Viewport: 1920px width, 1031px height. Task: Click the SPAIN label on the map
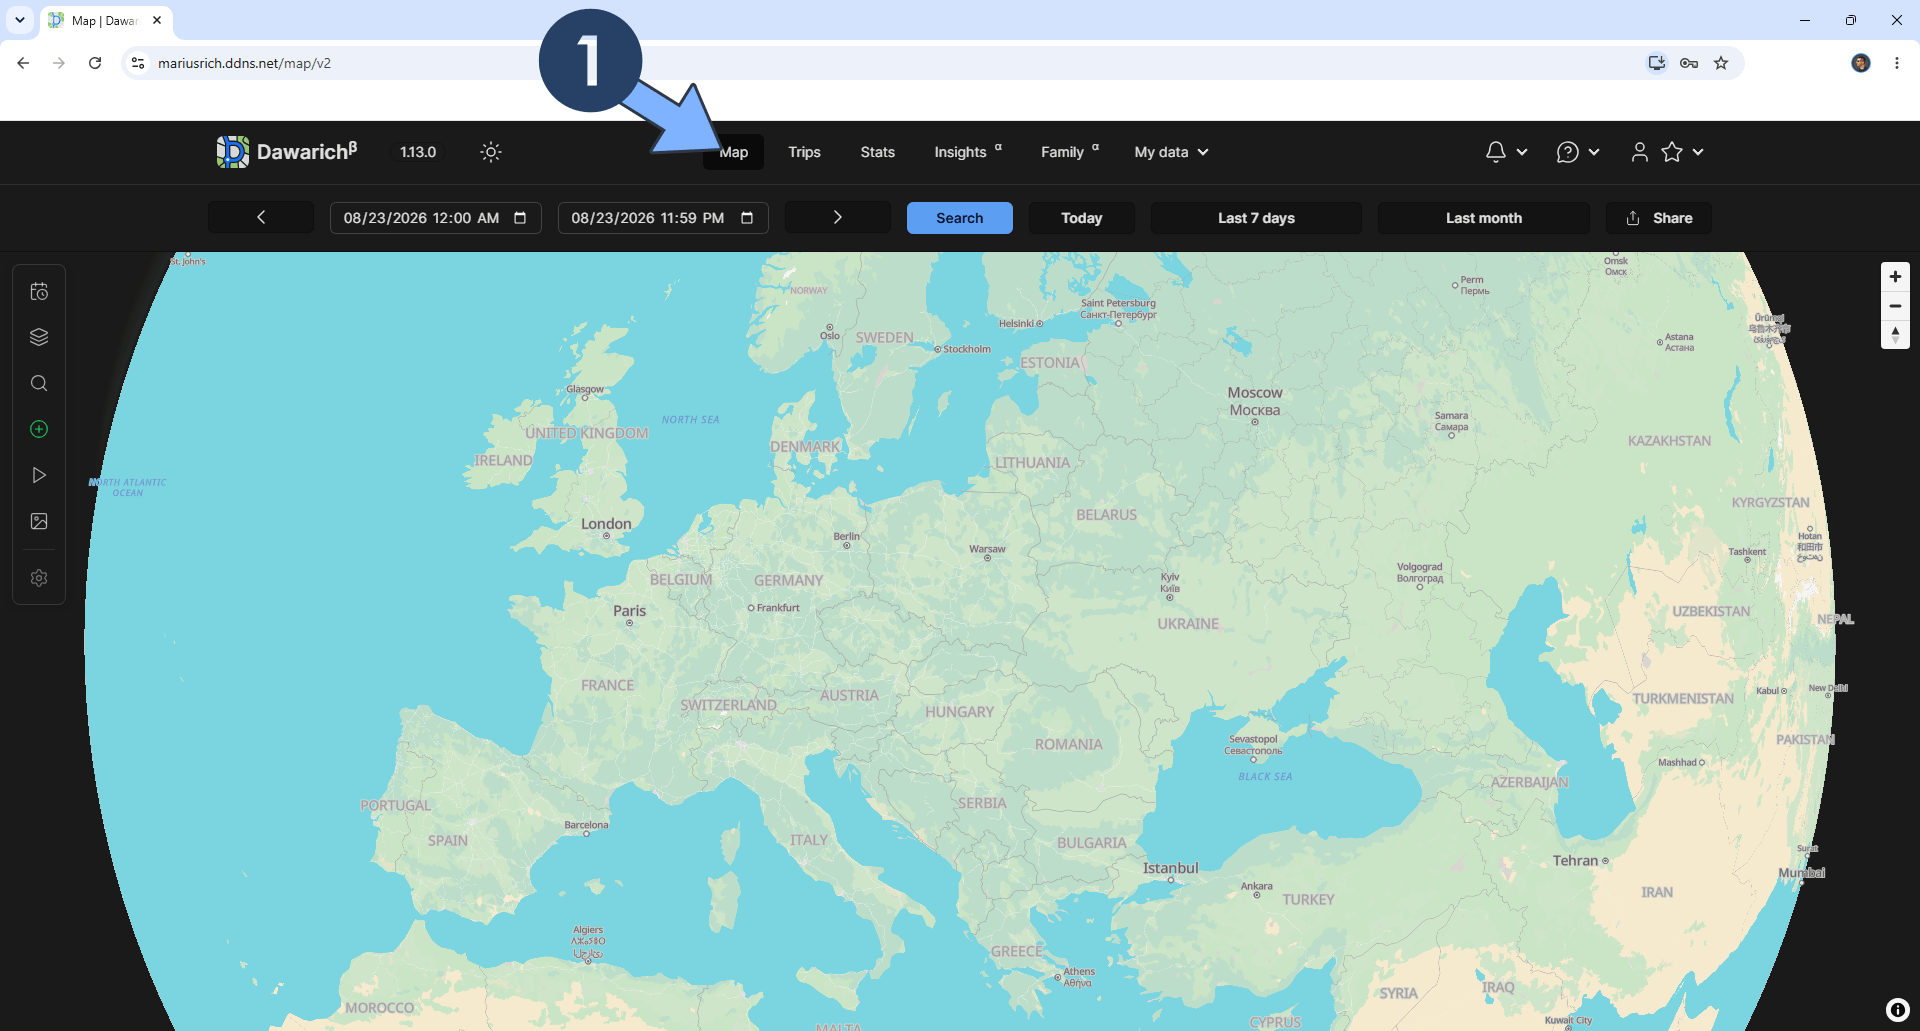tap(448, 841)
